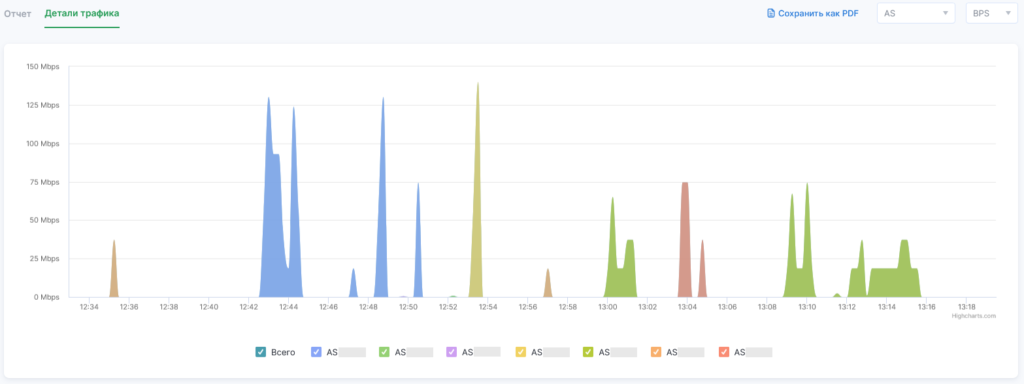1024x384 pixels.
Task: Toggle the Всего legend checkbox
Action: point(261,352)
